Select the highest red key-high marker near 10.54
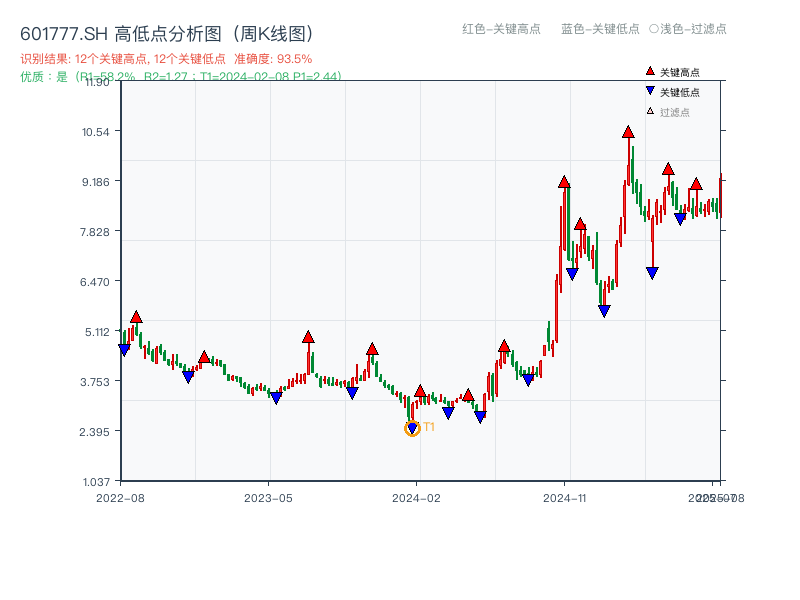 [x=628, y=132]
